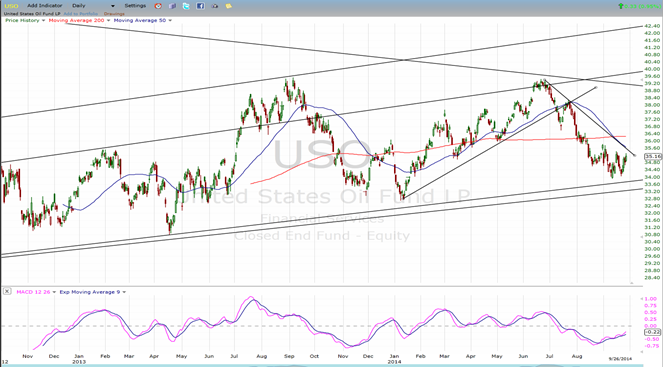Open the Settings menu
The image size is (663, 367).
(135, 6)
